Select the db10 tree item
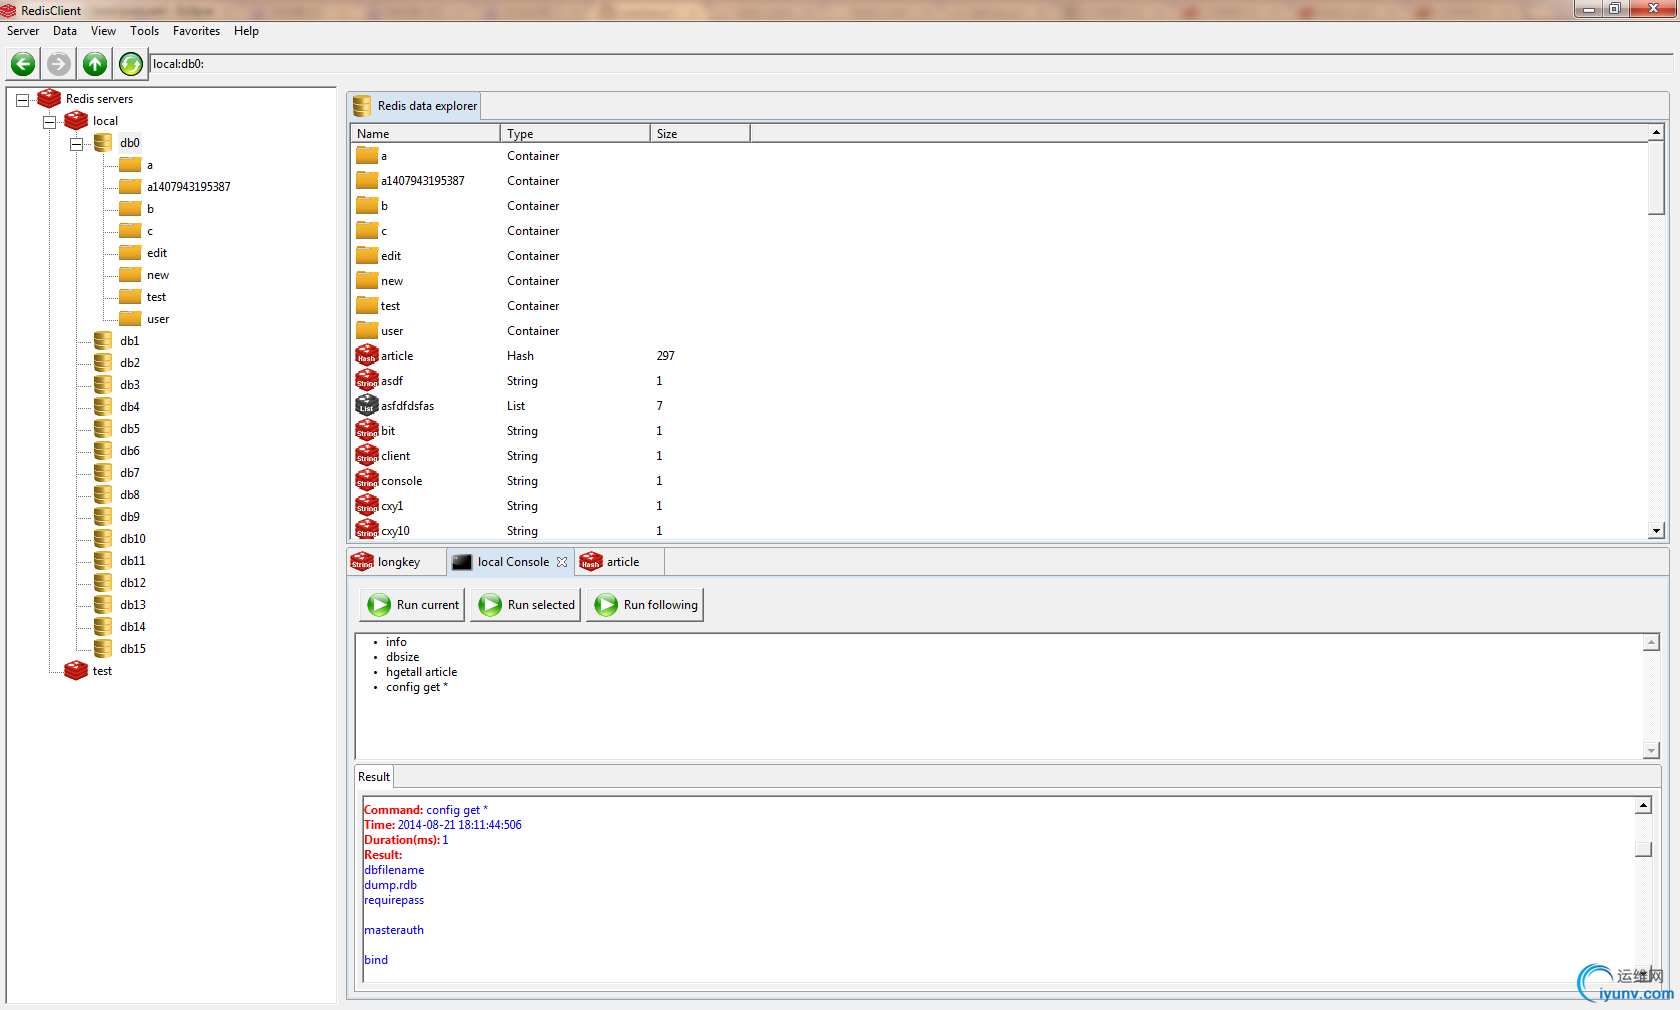This screenshot has width=1680, height=1010. (x=133, y=539)
